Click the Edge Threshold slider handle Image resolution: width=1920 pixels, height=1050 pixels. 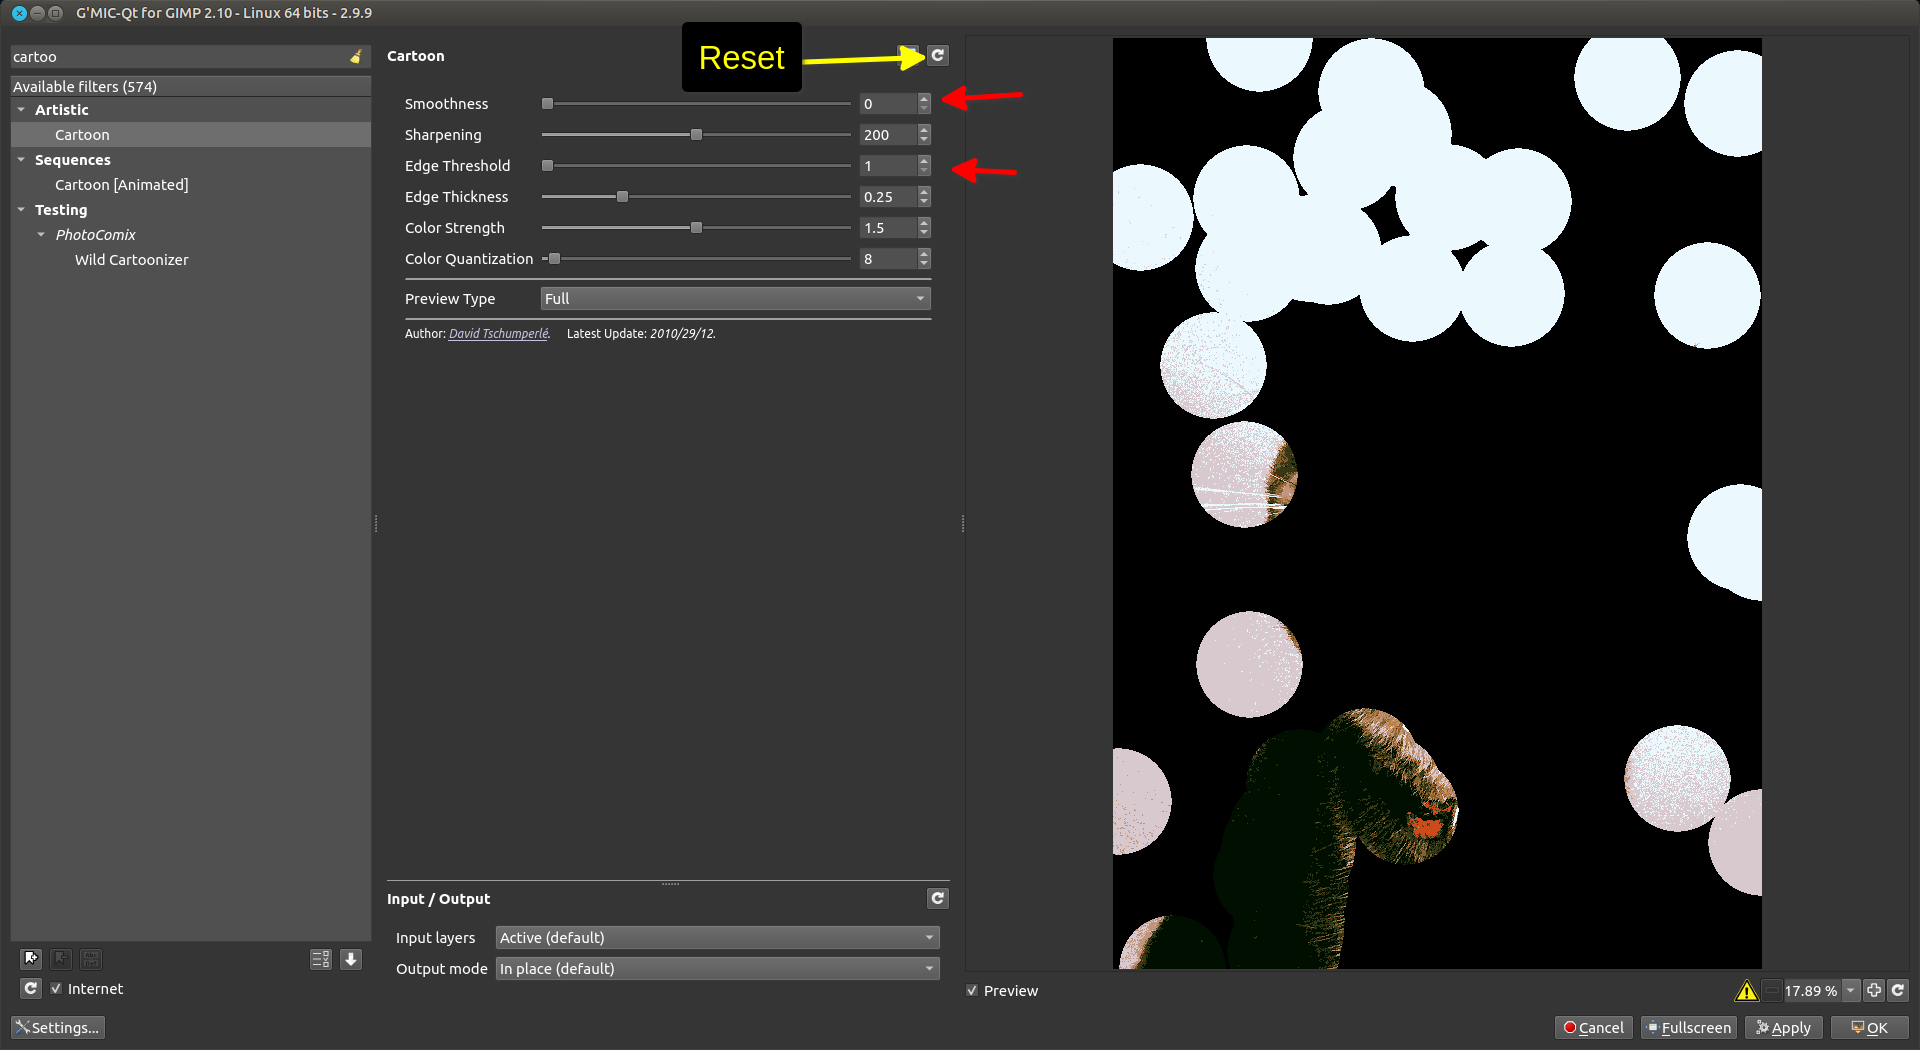[547, 166]
